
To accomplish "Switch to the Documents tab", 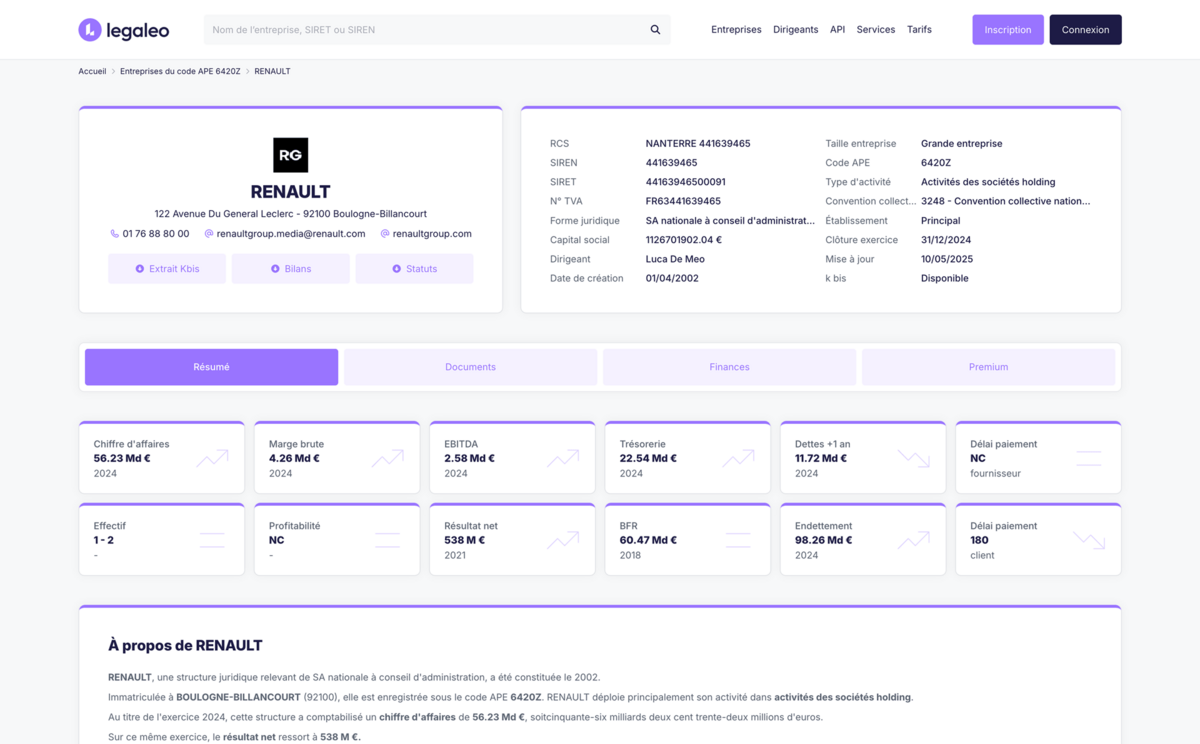I will [x=470, y=367].
